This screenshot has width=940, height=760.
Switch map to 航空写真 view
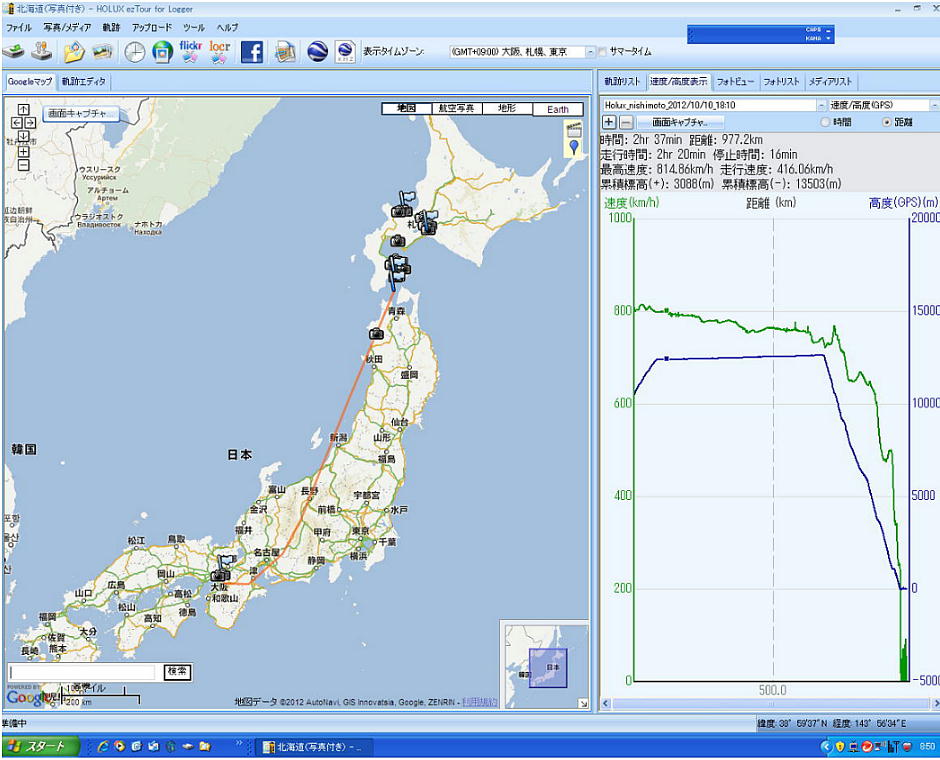[457, 109]
